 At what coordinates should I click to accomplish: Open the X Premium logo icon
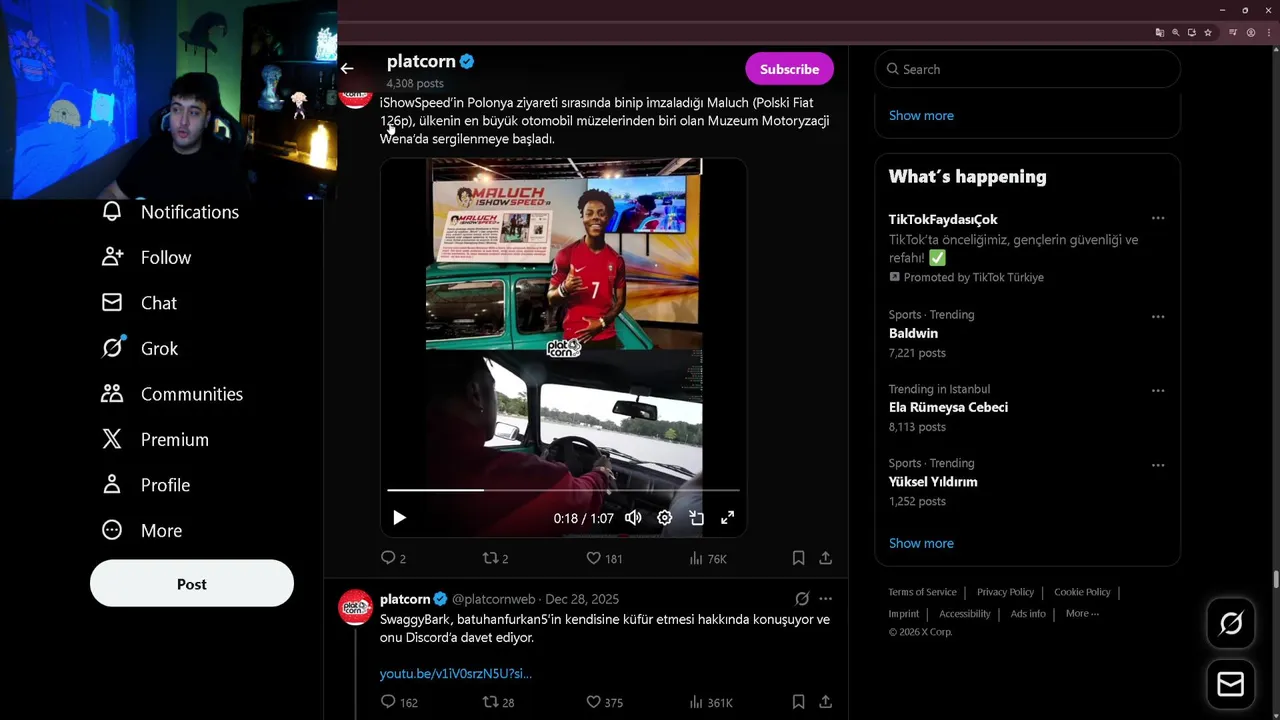pyautogui.click(x=112, y=439)
